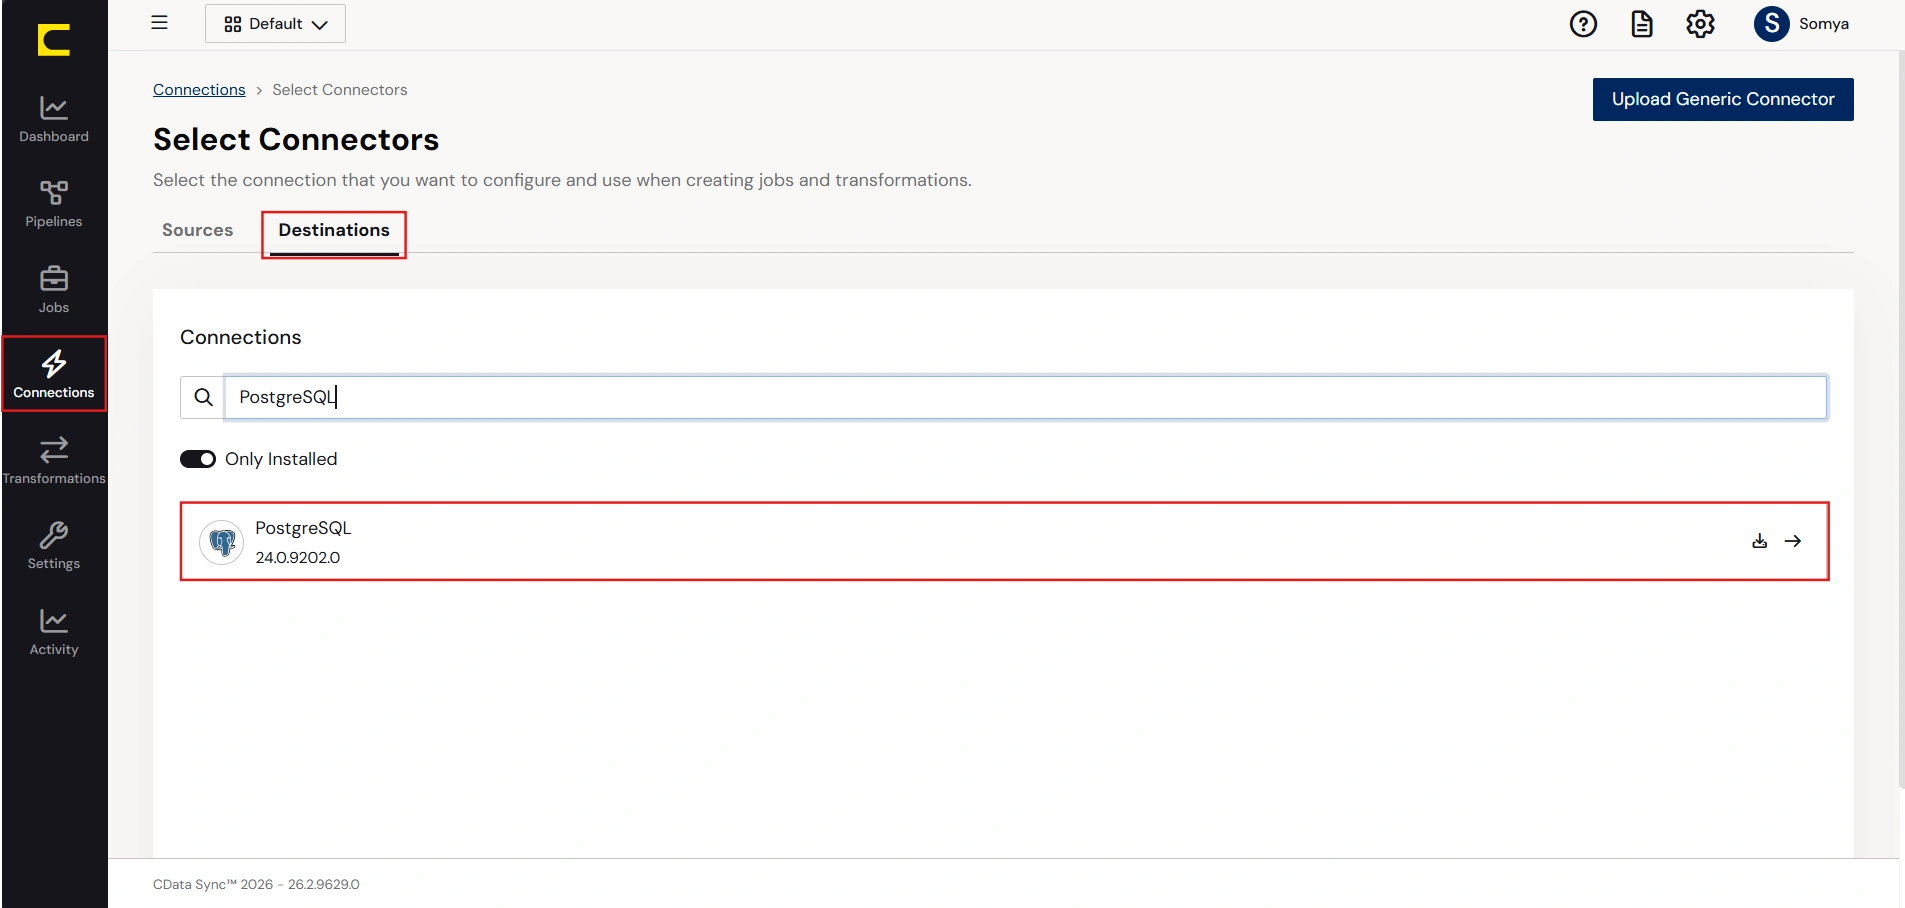Screen dimensions: 1905x908
Task: Click the Somya user avatar
Action: [x=1772, y=24]
